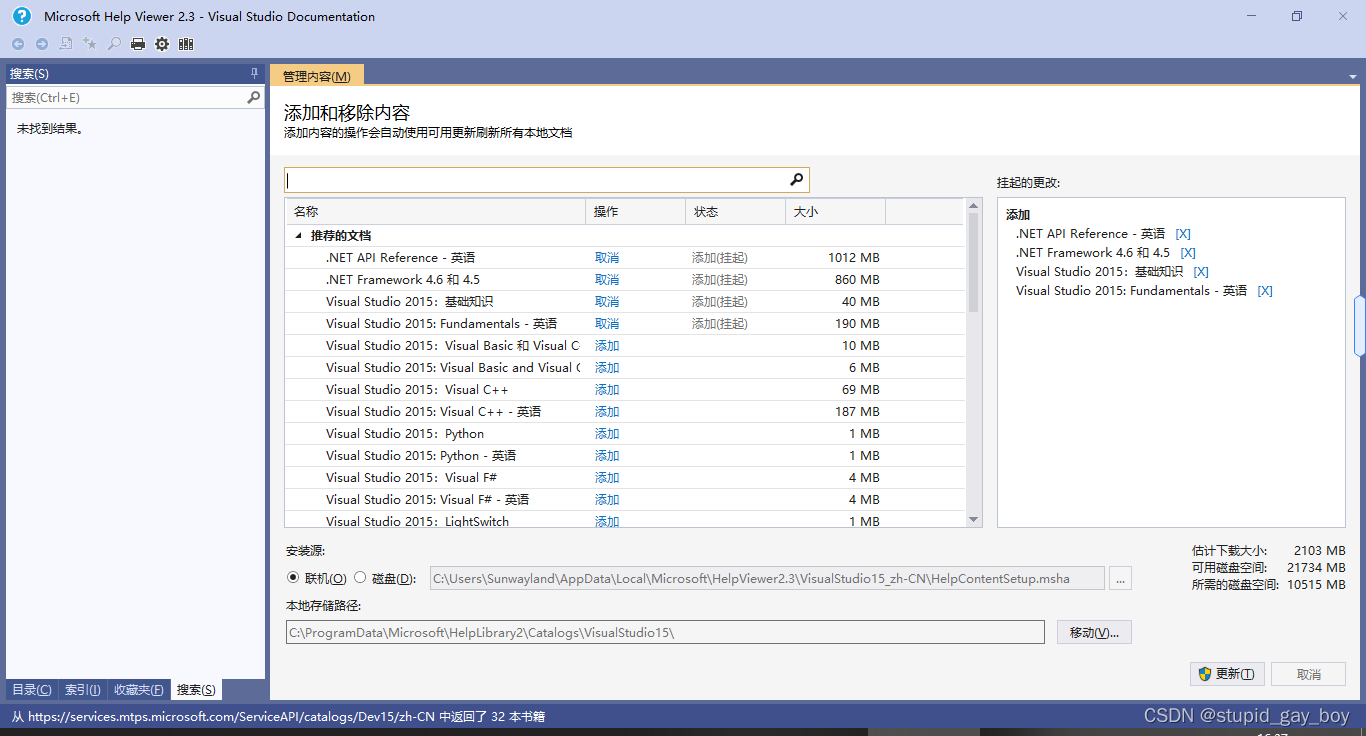The image size is (1366, 736).
Task: Add the Visual Studio 2015: Python row without 英语
Action: [607, 434]
